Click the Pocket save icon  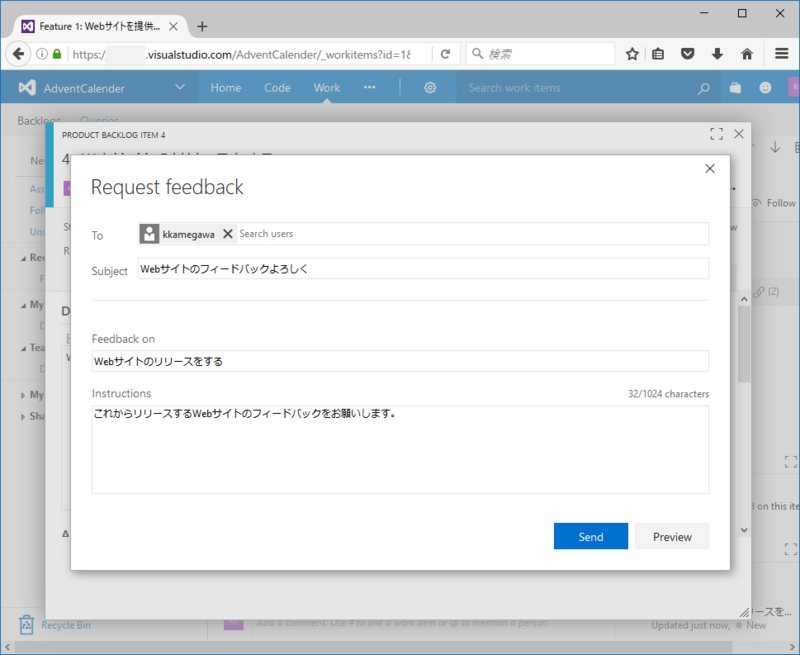coord(688,54)
